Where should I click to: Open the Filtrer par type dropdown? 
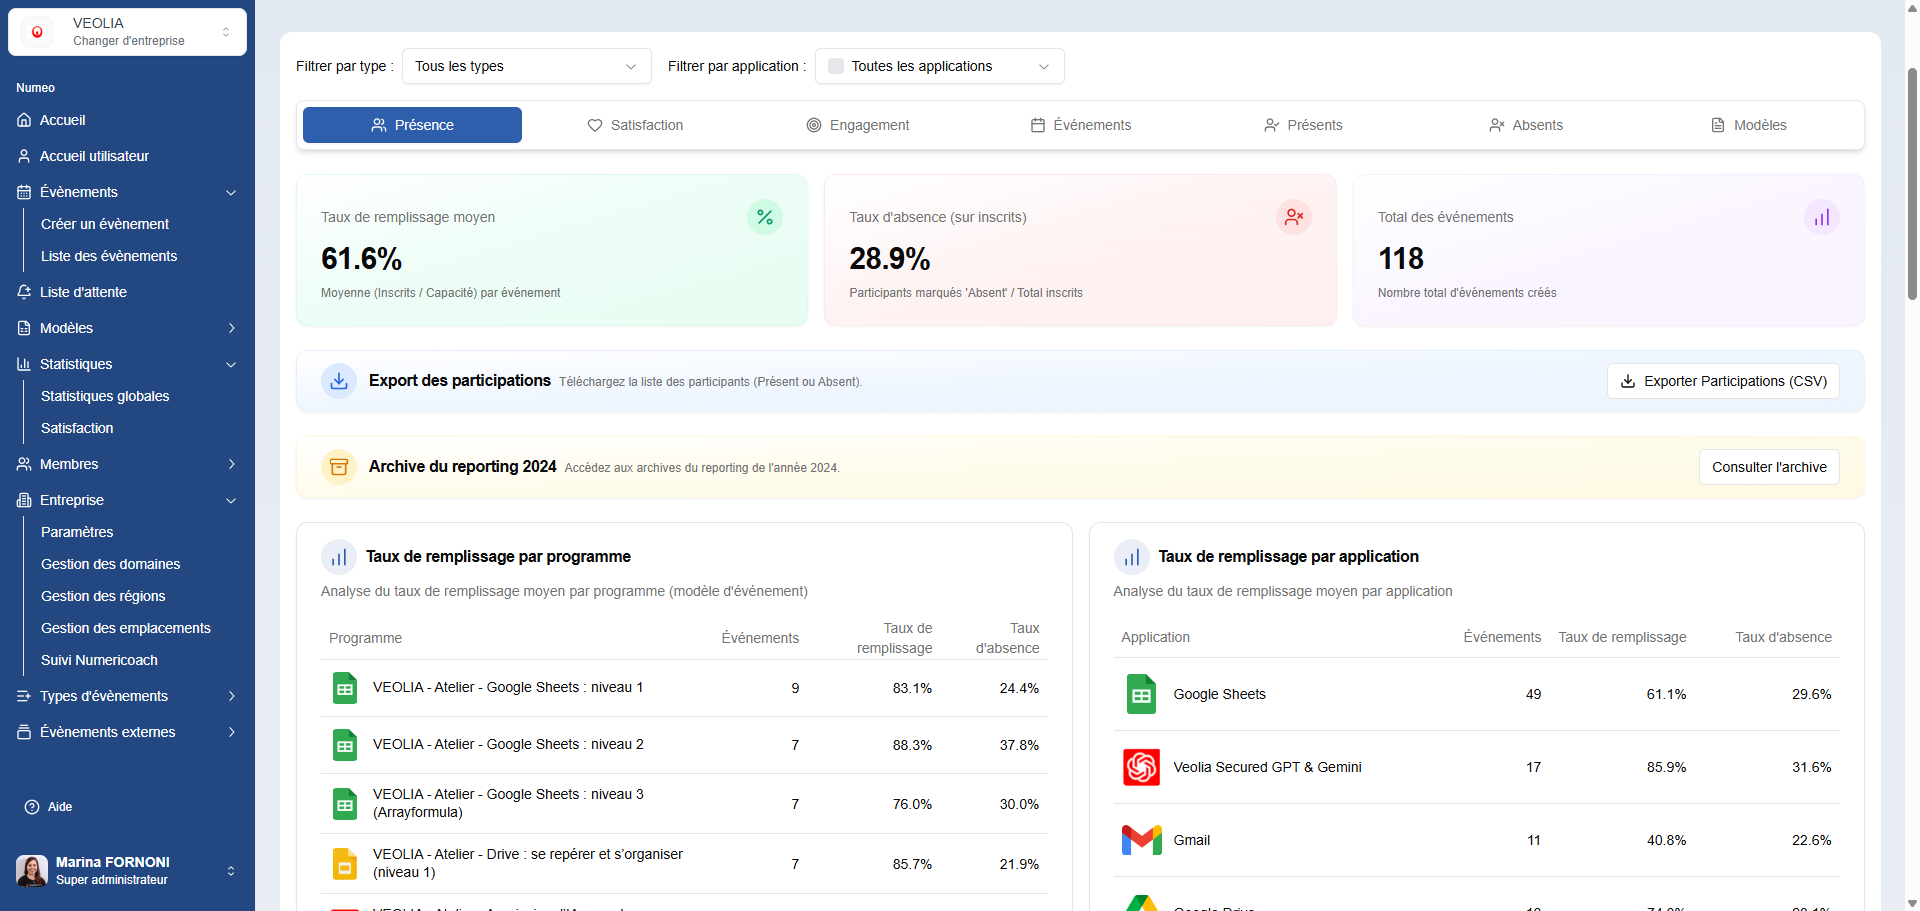[526, 66]
